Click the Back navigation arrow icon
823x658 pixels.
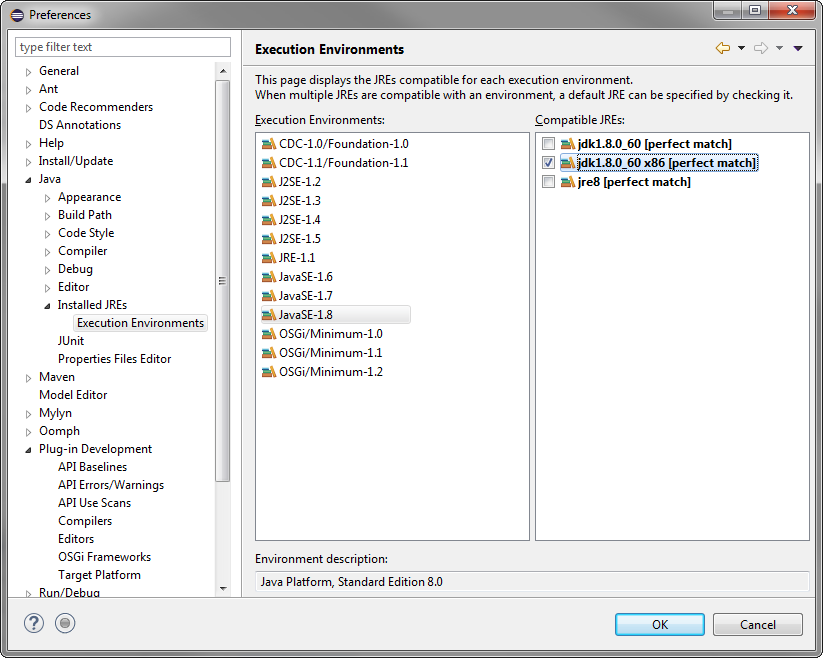(723, 48)
